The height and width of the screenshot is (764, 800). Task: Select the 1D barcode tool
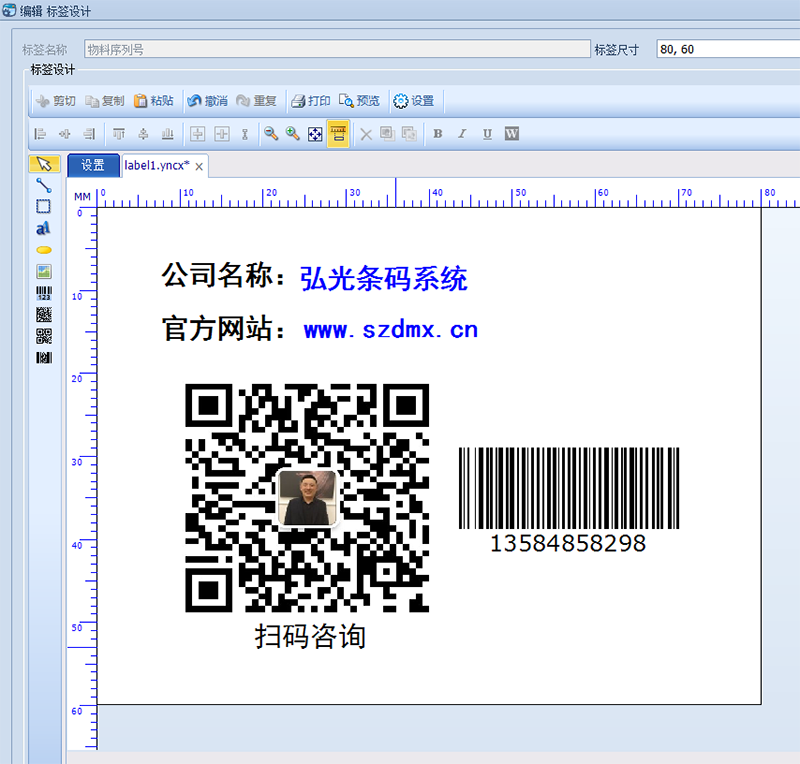pyautogui.click(x=44, y=293)
